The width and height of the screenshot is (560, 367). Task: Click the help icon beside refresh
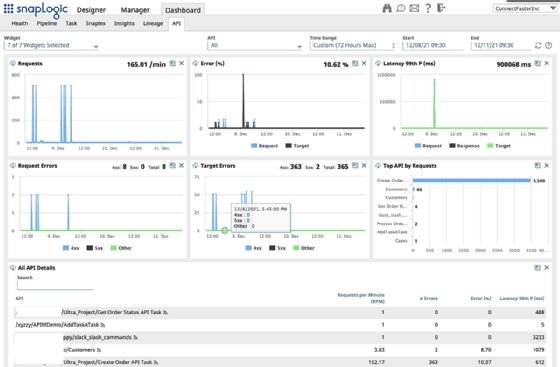point(549,45)
